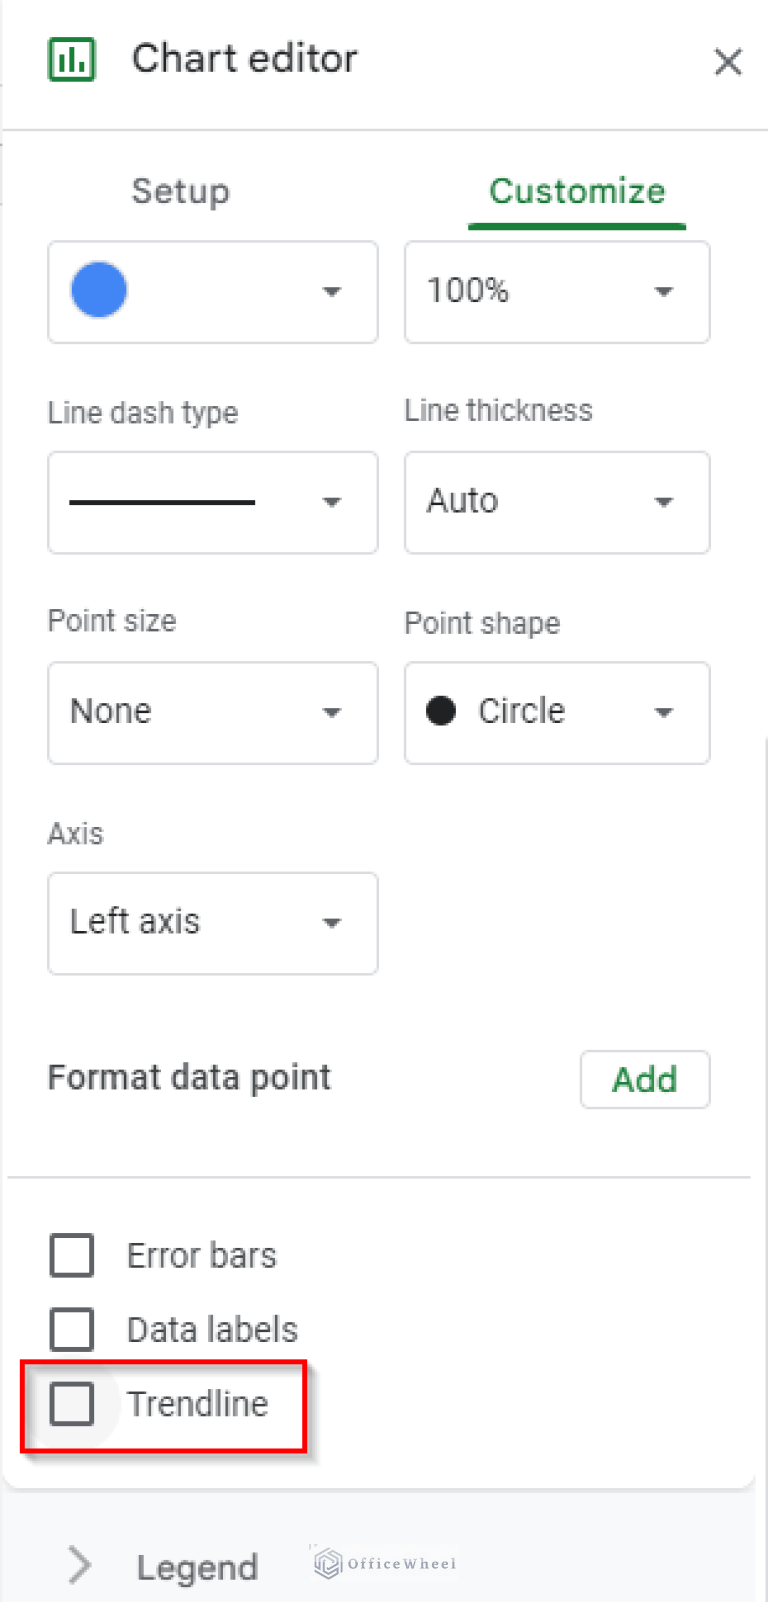This screenshot has height=1602, width=768.
Task: Click the Point size dropdown arrow
Action: coord(332,713)
